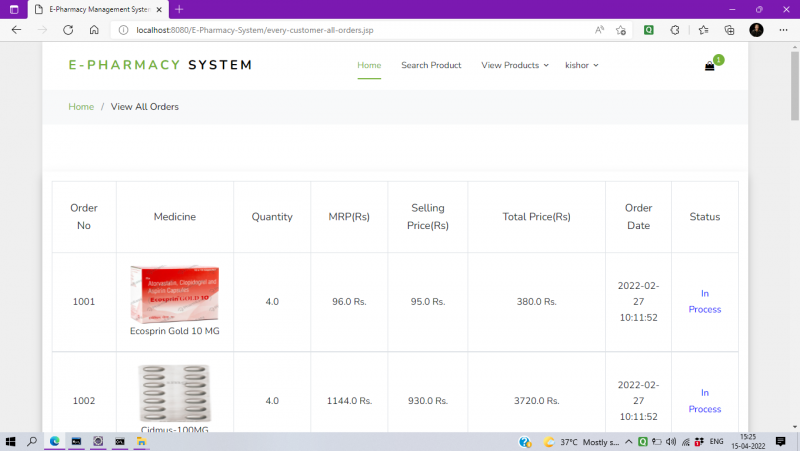
Task: Go to browser home icon
Action: [94, 30]
